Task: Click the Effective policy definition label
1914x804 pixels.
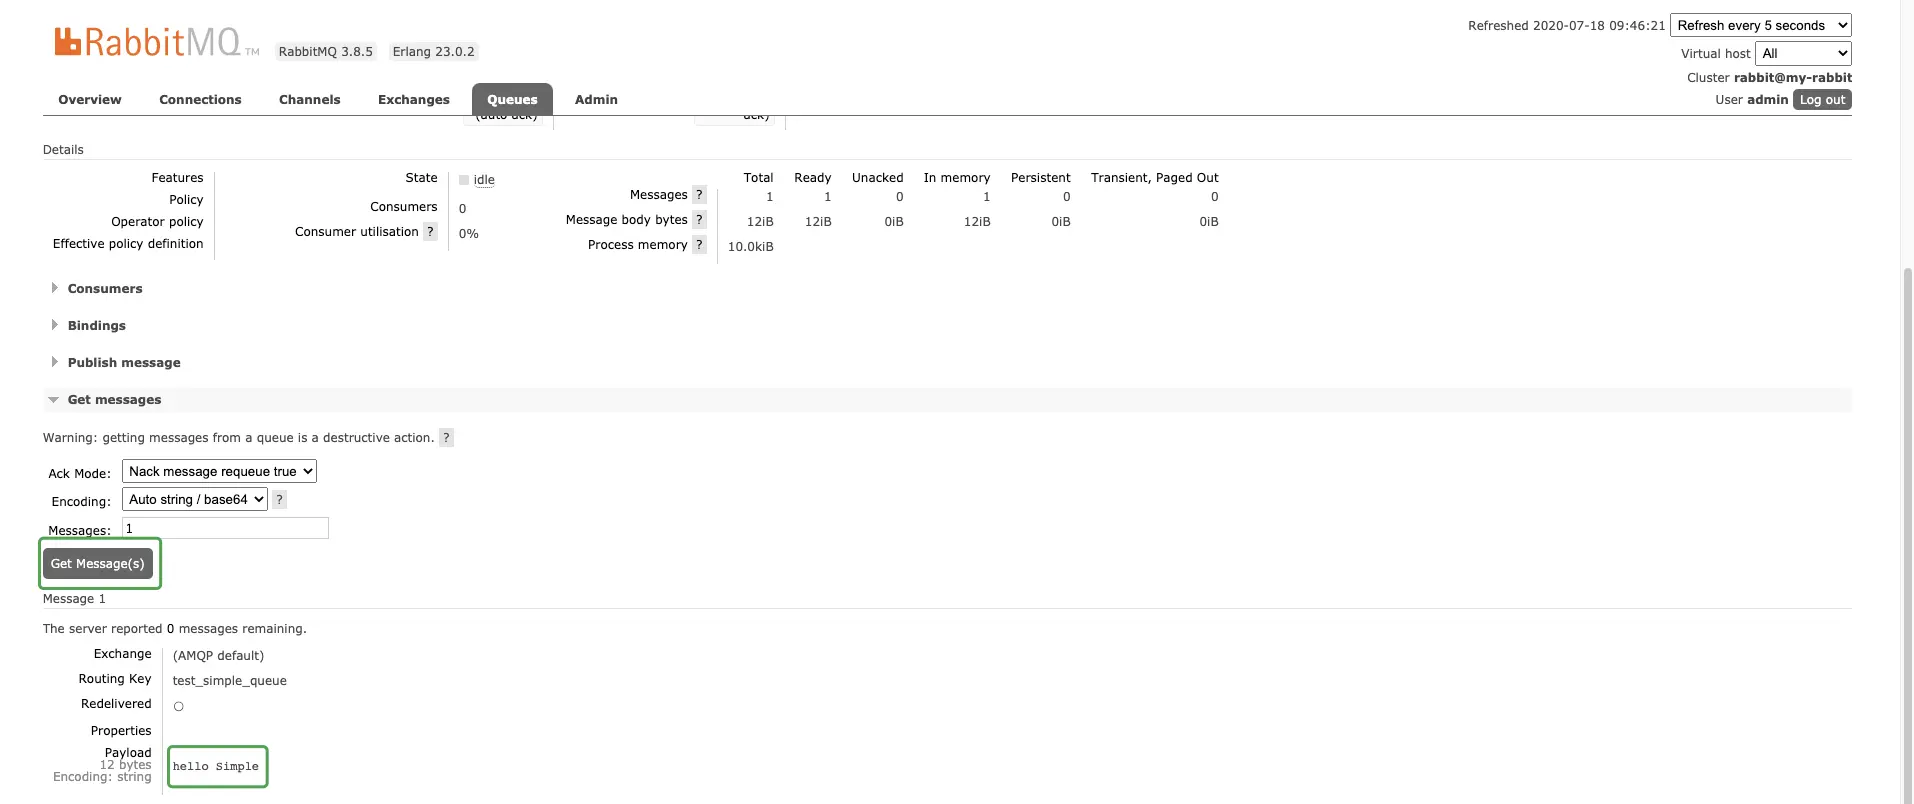Action: (x=128, y=244)
